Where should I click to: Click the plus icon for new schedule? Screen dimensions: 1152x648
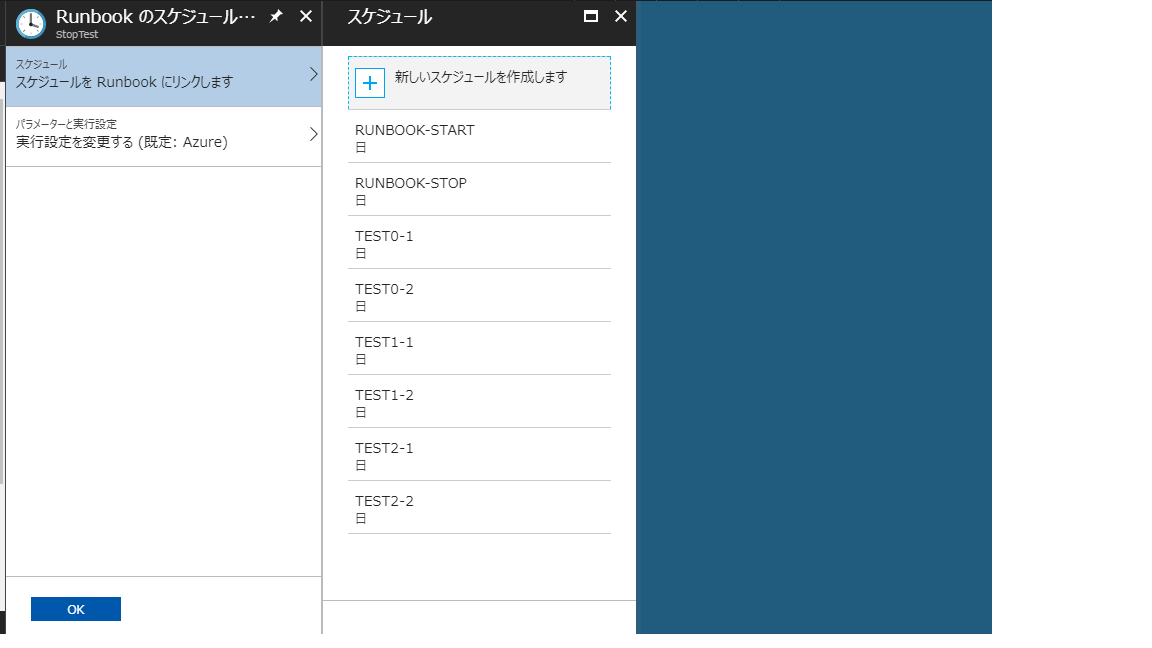tap(370, 83)
